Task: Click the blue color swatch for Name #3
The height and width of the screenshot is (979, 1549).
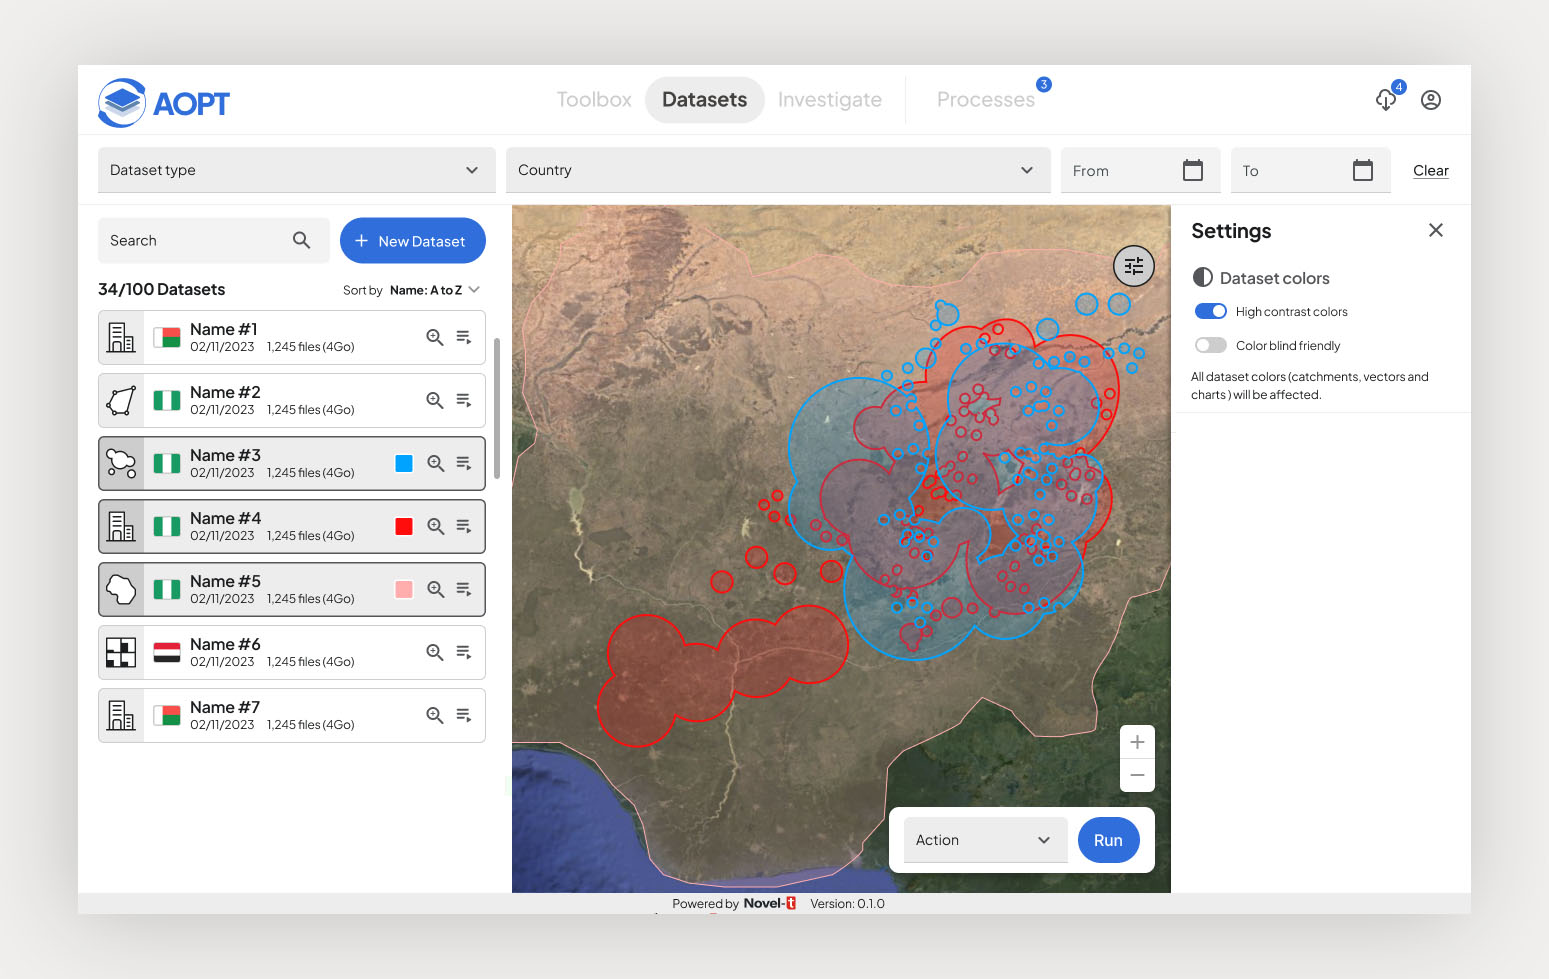Action: point(404,464)
